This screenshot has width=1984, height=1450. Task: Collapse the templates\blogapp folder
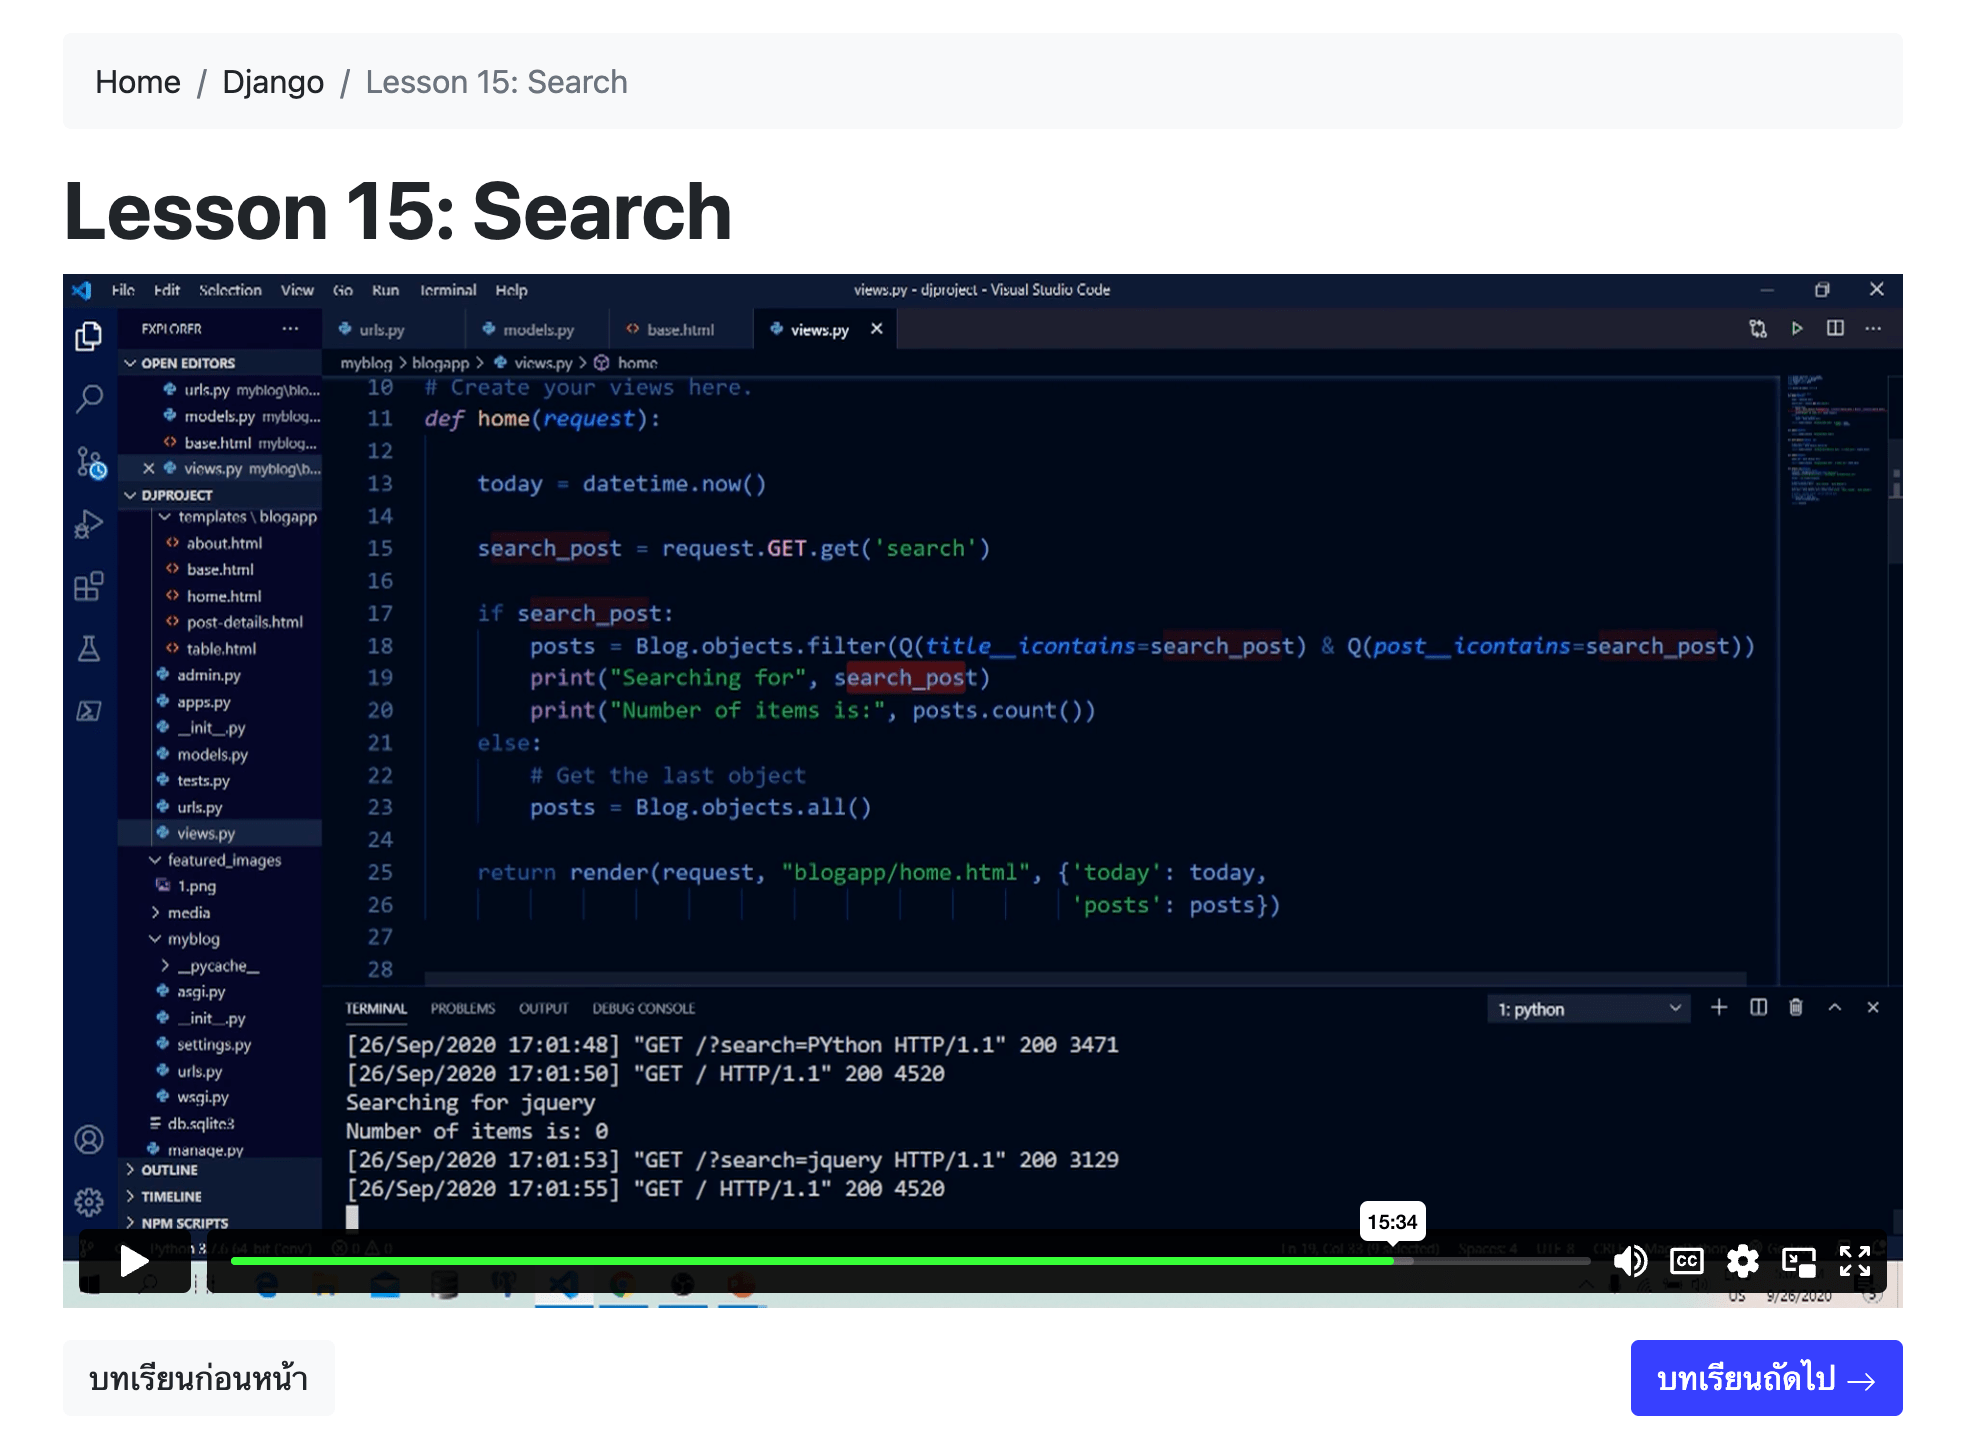pyautogui.click(x=238, y=517)
